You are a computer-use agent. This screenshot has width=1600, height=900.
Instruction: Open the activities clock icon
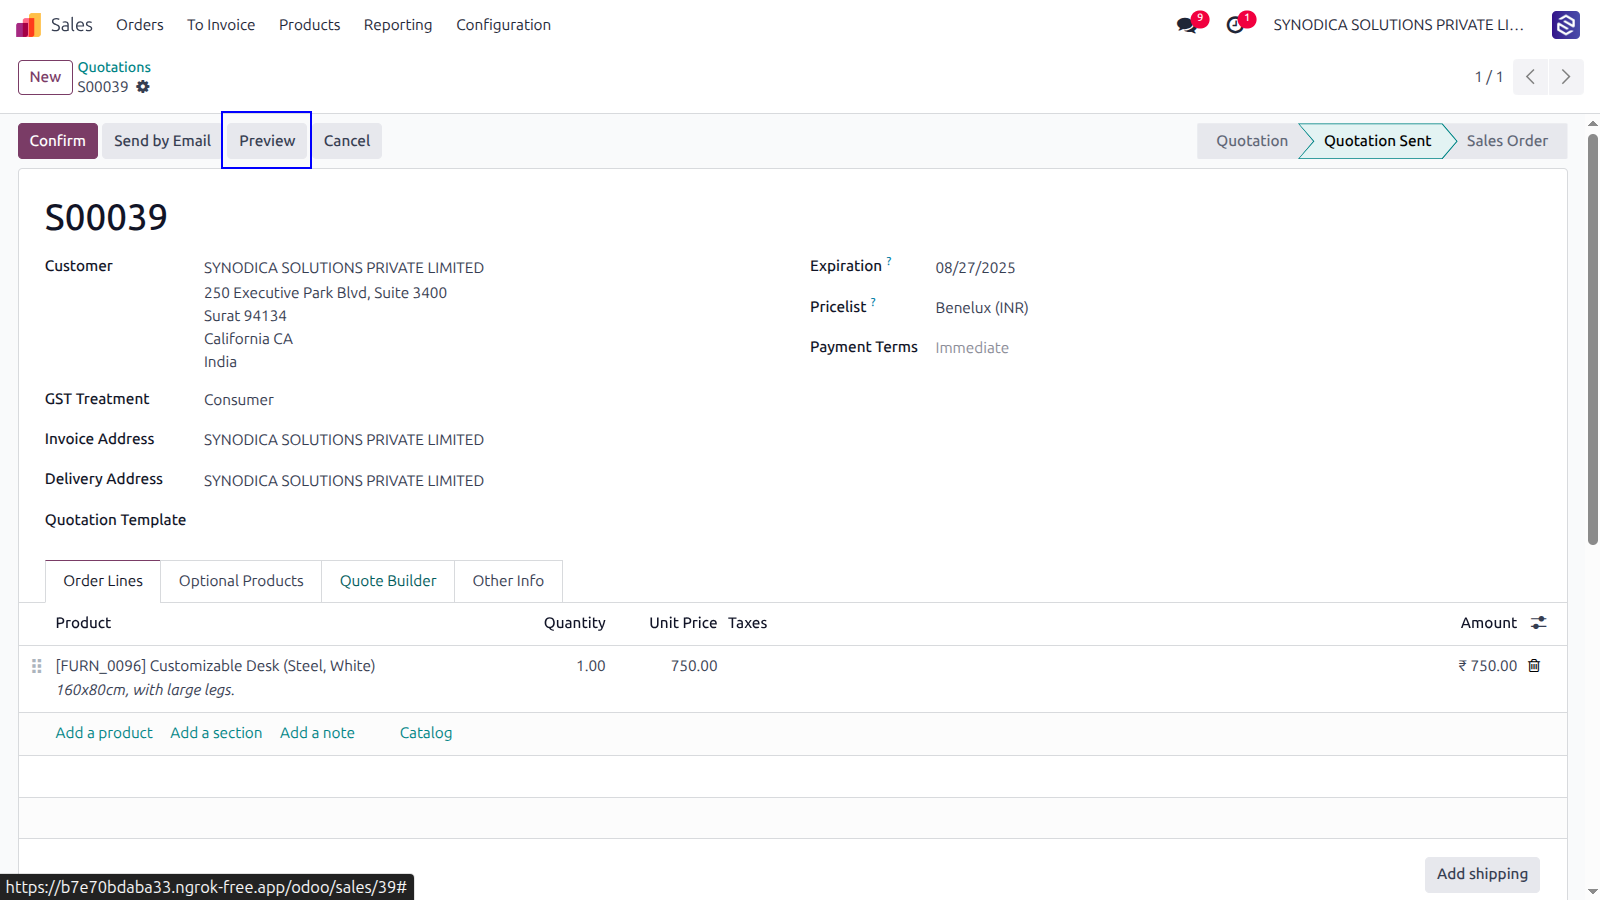click(x=1235, y=25)
